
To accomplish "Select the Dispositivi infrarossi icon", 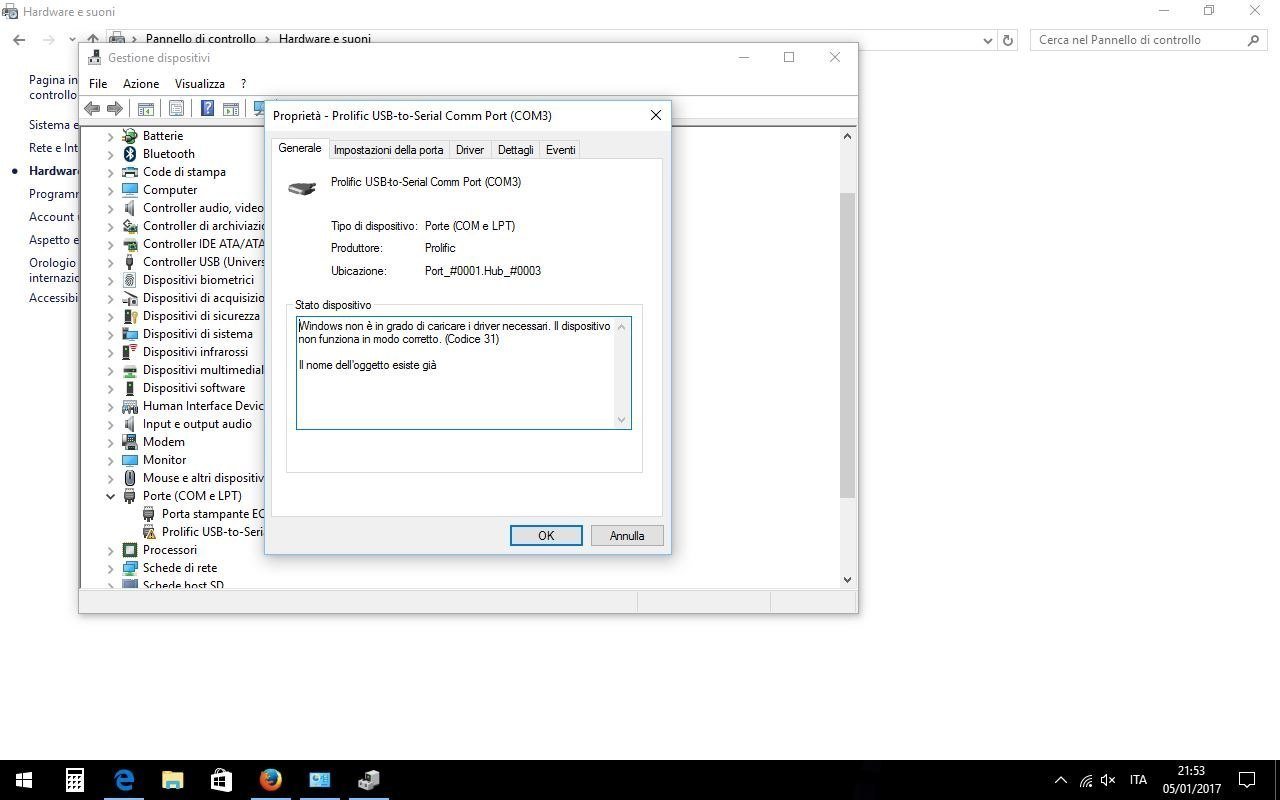I will point(129,352).
